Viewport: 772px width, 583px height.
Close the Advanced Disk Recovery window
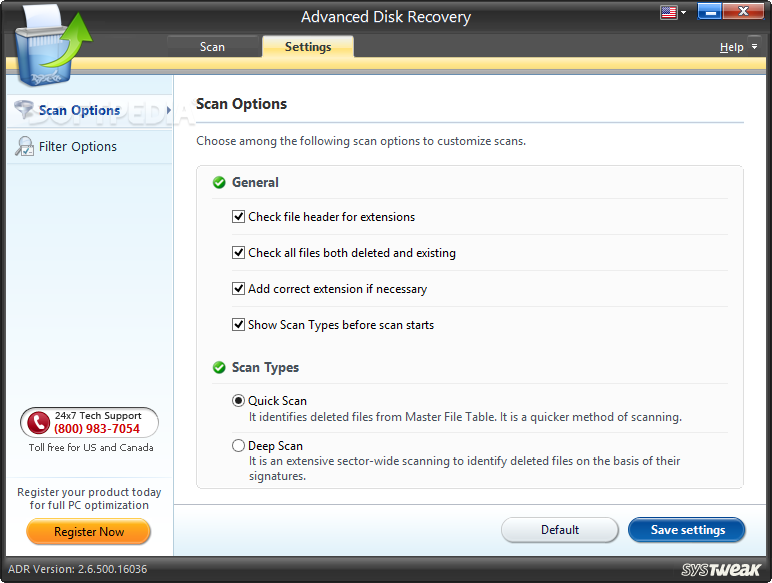pos(743,11)
